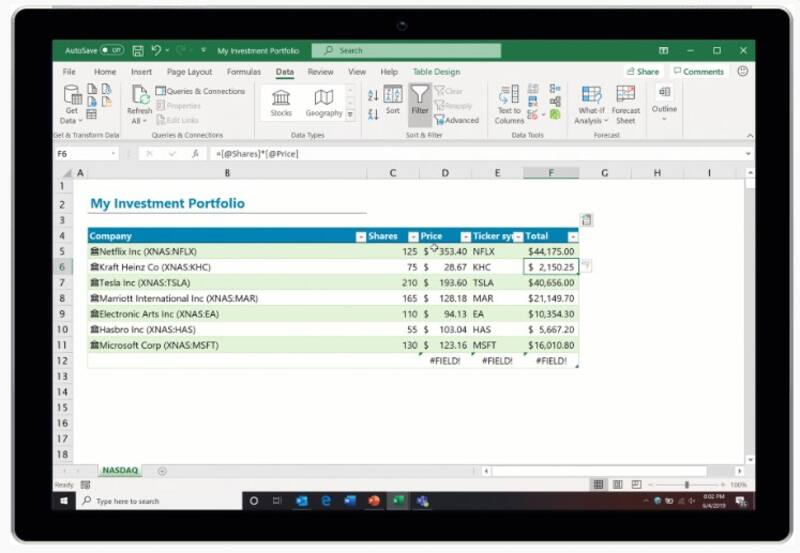Open the Comments pane button
The image size is (800, 553).
point(698,72)
